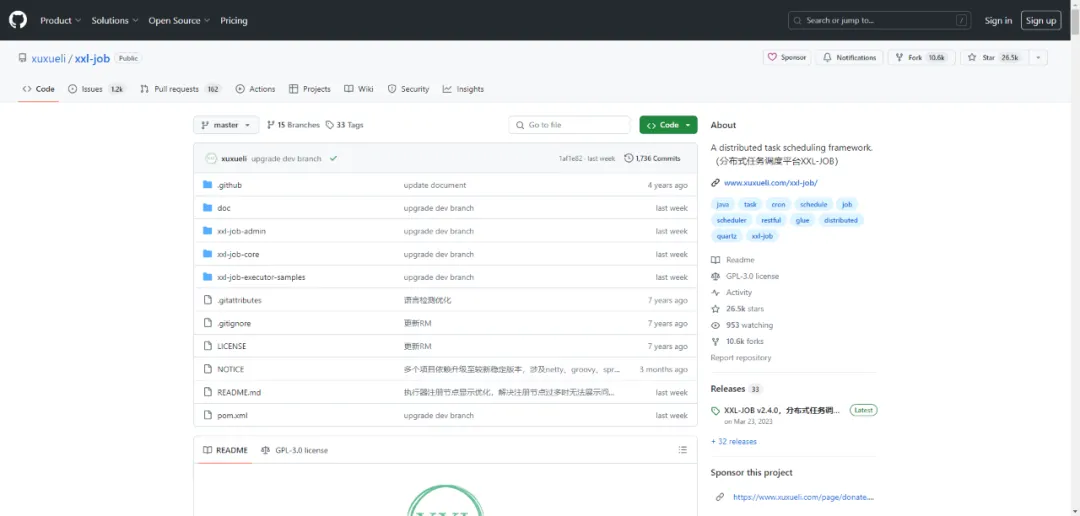Switch to the GPL-3.0 license tab
This screenshot has width=1080, height=516.
(x=294, y=450)
